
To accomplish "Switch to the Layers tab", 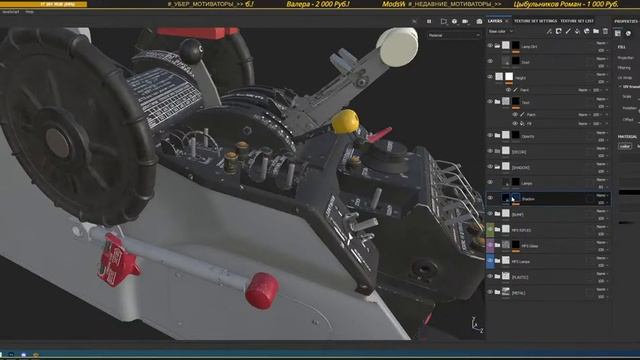I will [x=495, y=21].
